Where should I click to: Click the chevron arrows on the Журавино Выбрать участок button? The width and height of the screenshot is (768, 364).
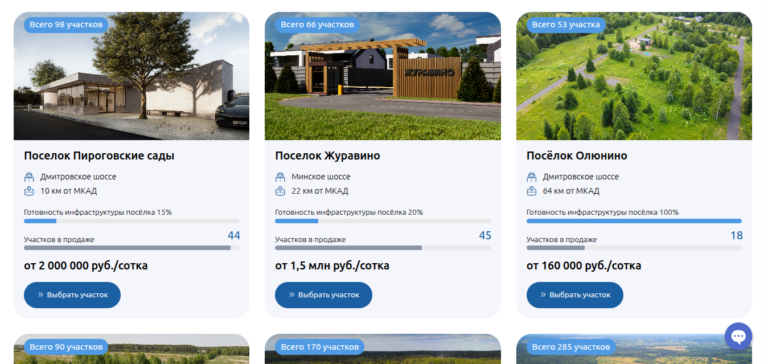[291, 295]
